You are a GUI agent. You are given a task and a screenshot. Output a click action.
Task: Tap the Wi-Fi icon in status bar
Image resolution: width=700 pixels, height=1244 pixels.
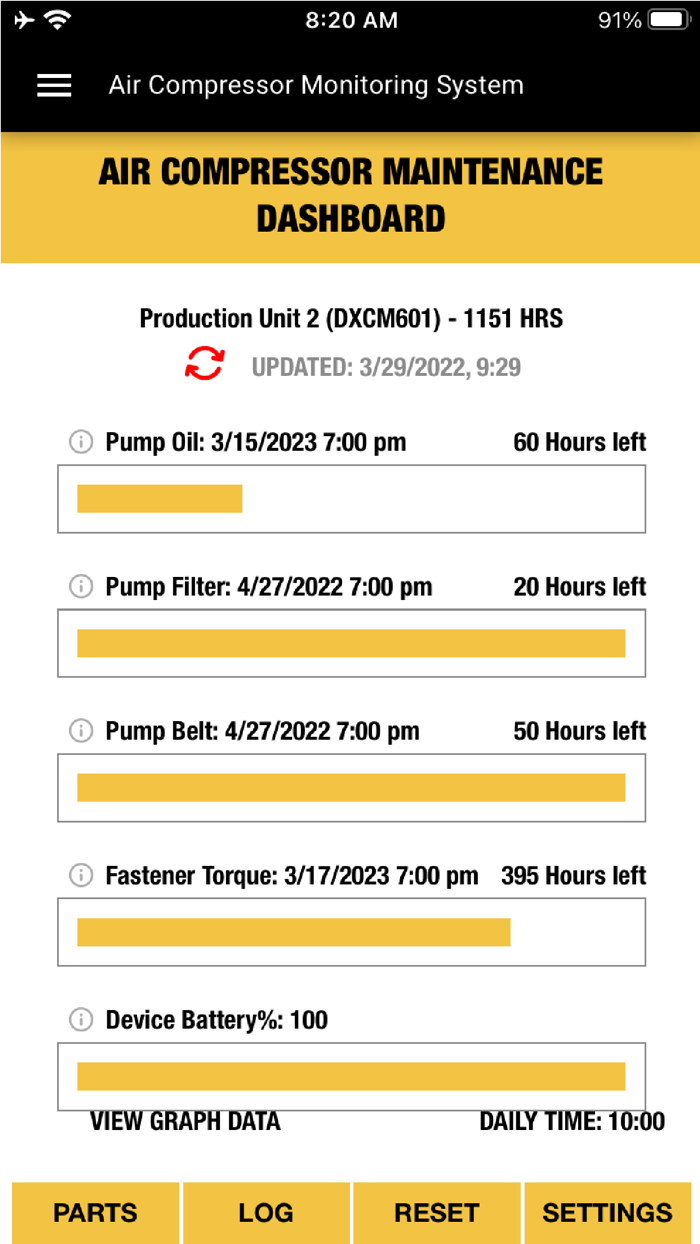pos(55,18)
